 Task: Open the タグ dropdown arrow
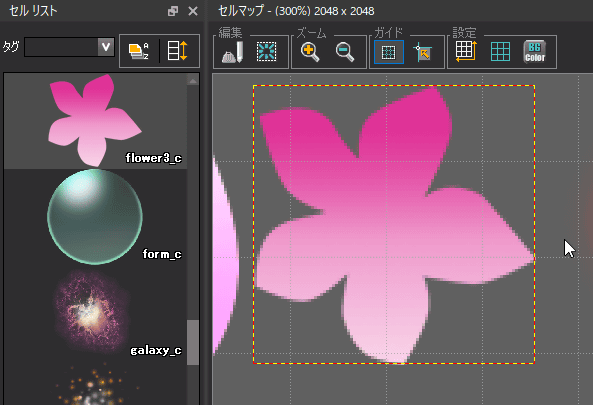click(106, 47)
